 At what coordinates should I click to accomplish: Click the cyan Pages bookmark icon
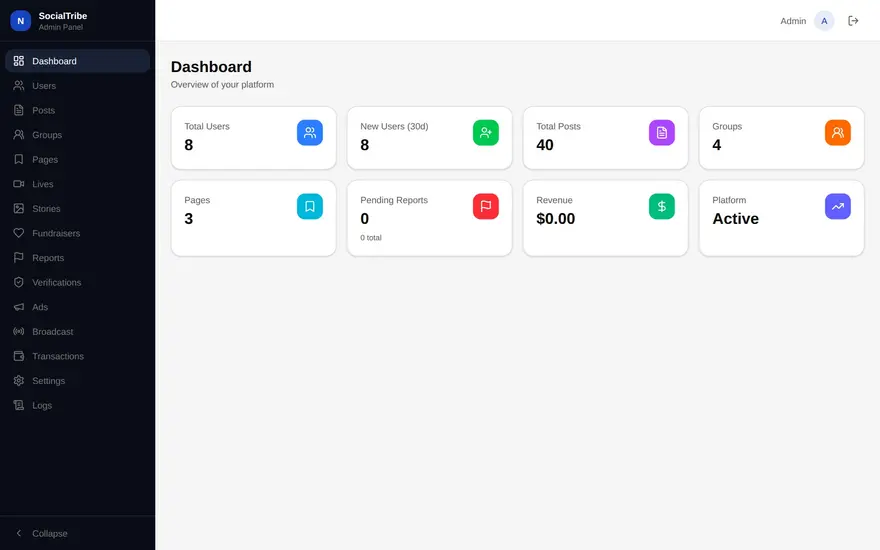310,206
